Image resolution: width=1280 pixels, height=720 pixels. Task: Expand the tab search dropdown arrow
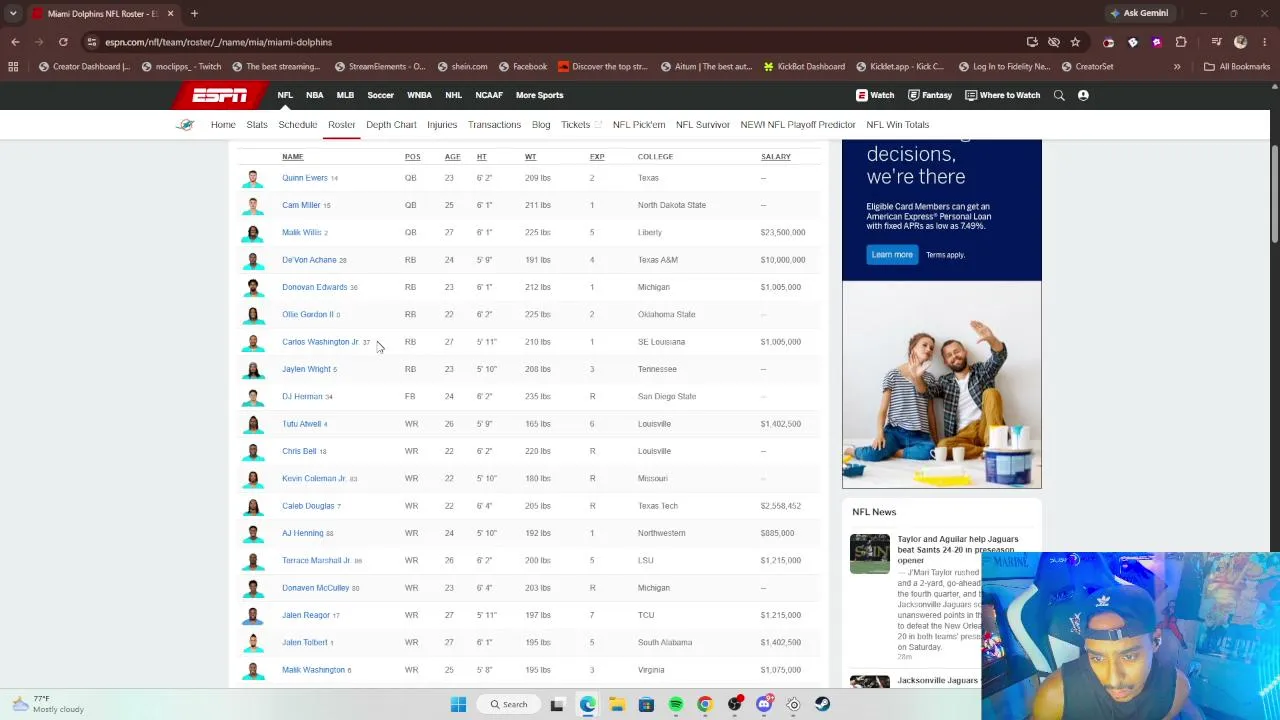click(13, 14)
